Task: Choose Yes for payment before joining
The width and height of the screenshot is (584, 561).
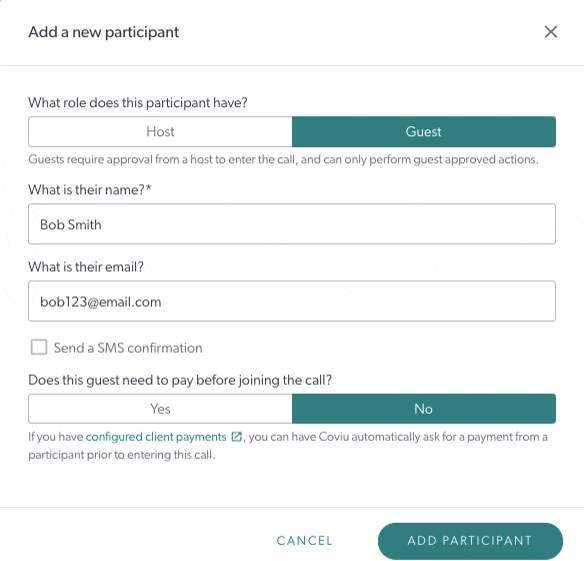Action: click(x=160, y=409)
